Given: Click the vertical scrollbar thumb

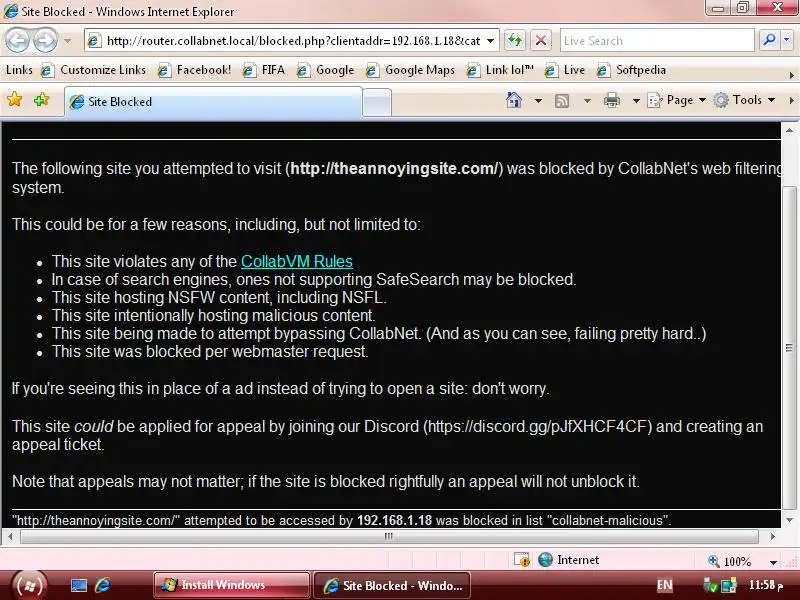Looking at the screenshot, I should (x=790, y=347).
